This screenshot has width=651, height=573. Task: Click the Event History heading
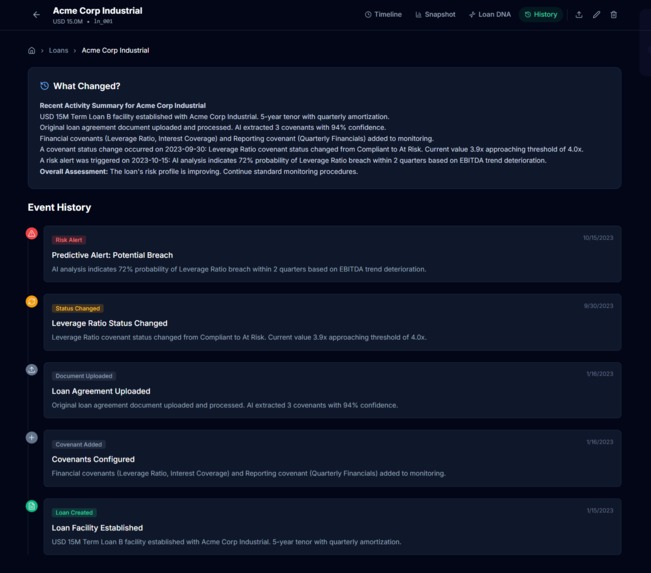pyautogui.click(x=59, y=207)
